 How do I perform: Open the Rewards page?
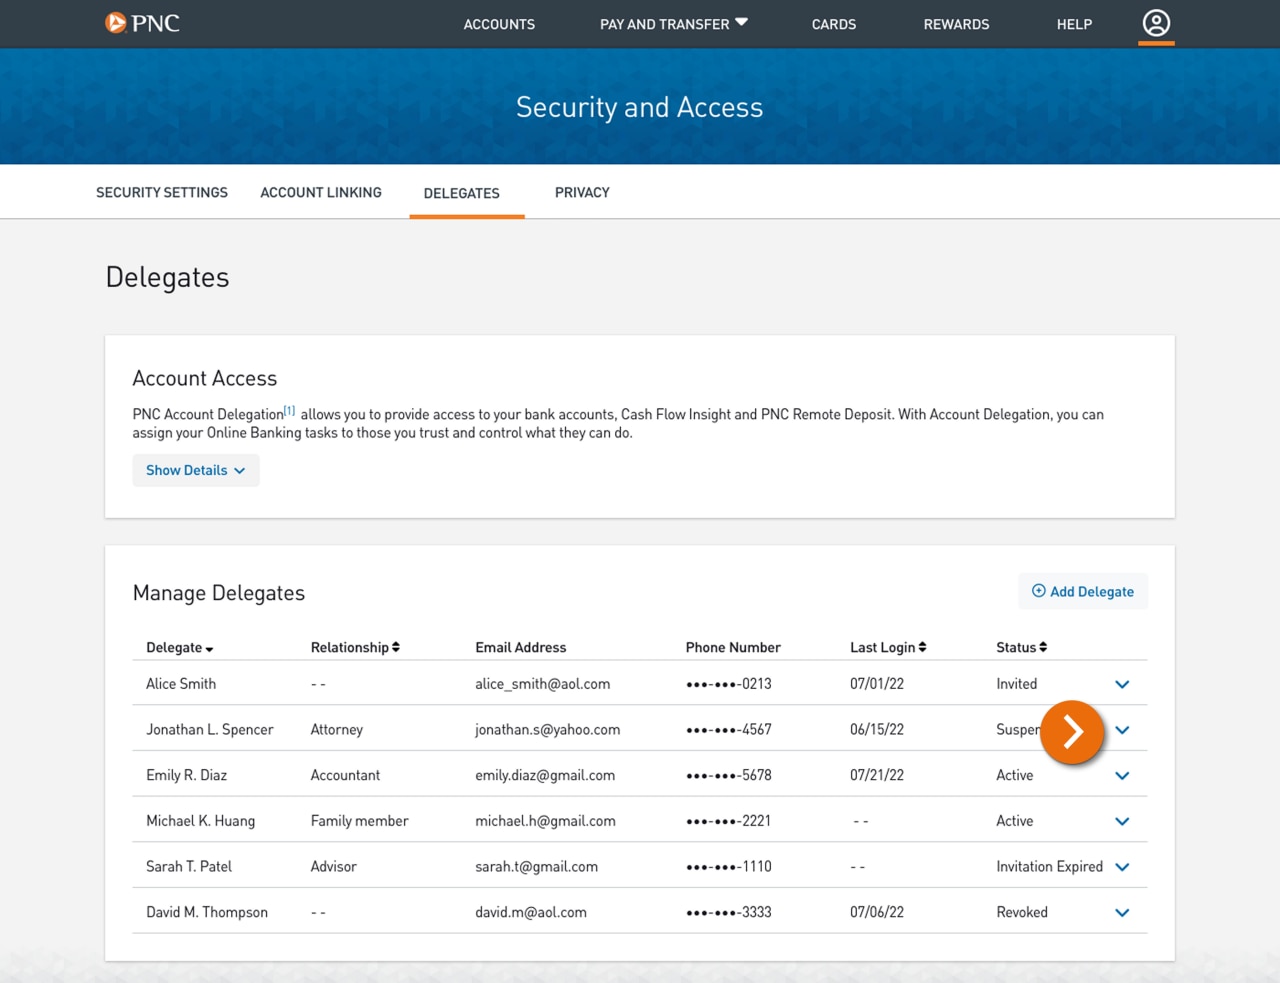[x=956, y=23]
